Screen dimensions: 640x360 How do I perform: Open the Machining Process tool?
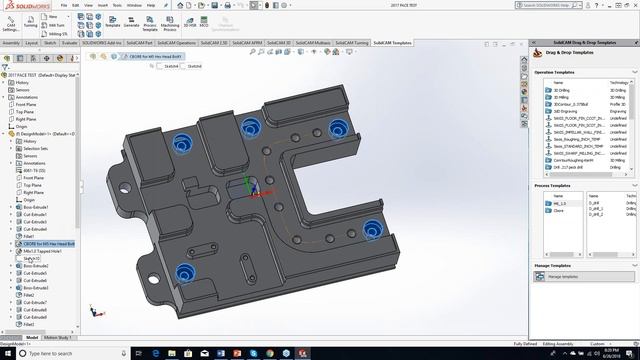pyautogui.click(x=170, y=24)
